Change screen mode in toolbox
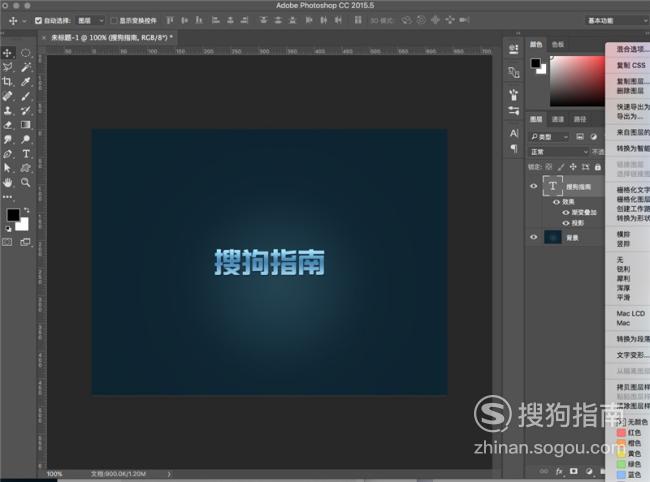Viewport: 650px width, 482px height. pyautogui.click(x=25, y=242)
